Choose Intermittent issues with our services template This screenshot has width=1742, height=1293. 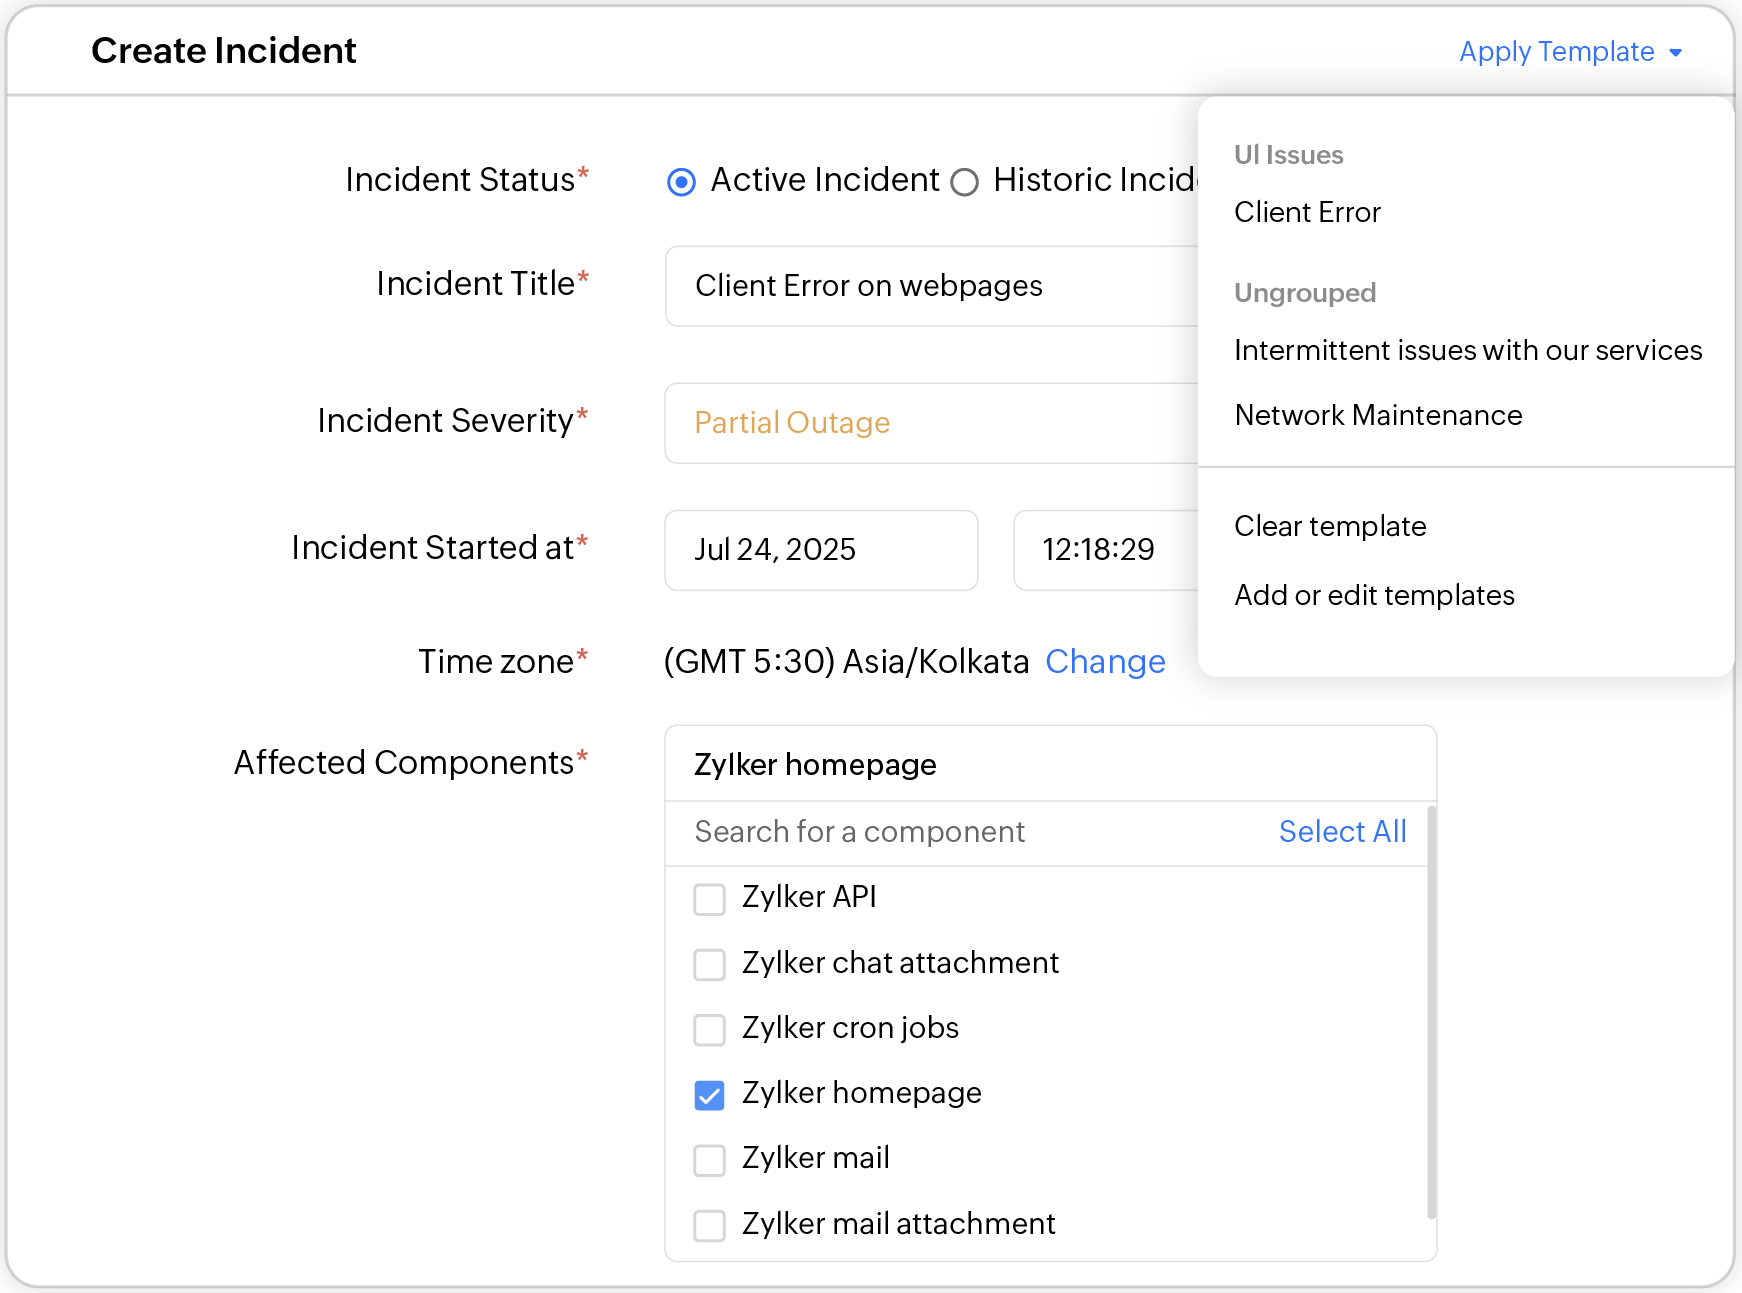point(1467,350)
